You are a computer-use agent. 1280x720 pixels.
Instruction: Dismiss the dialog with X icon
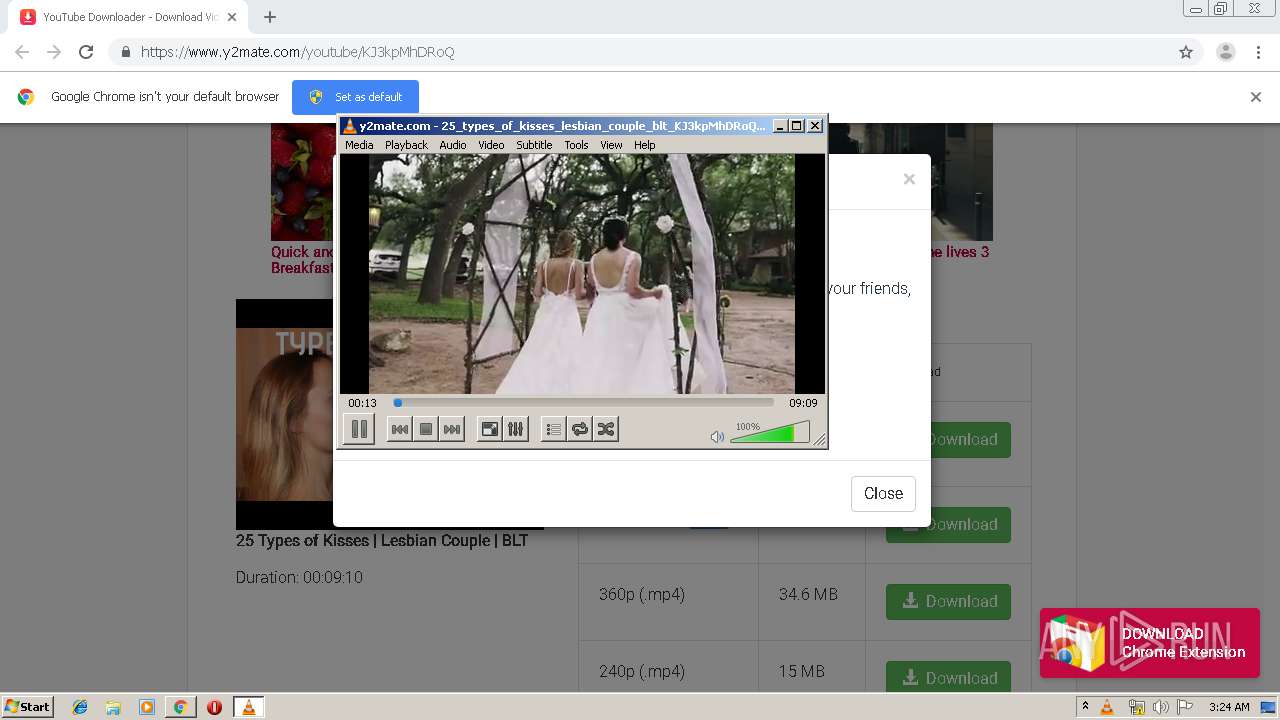pos(909,179)
